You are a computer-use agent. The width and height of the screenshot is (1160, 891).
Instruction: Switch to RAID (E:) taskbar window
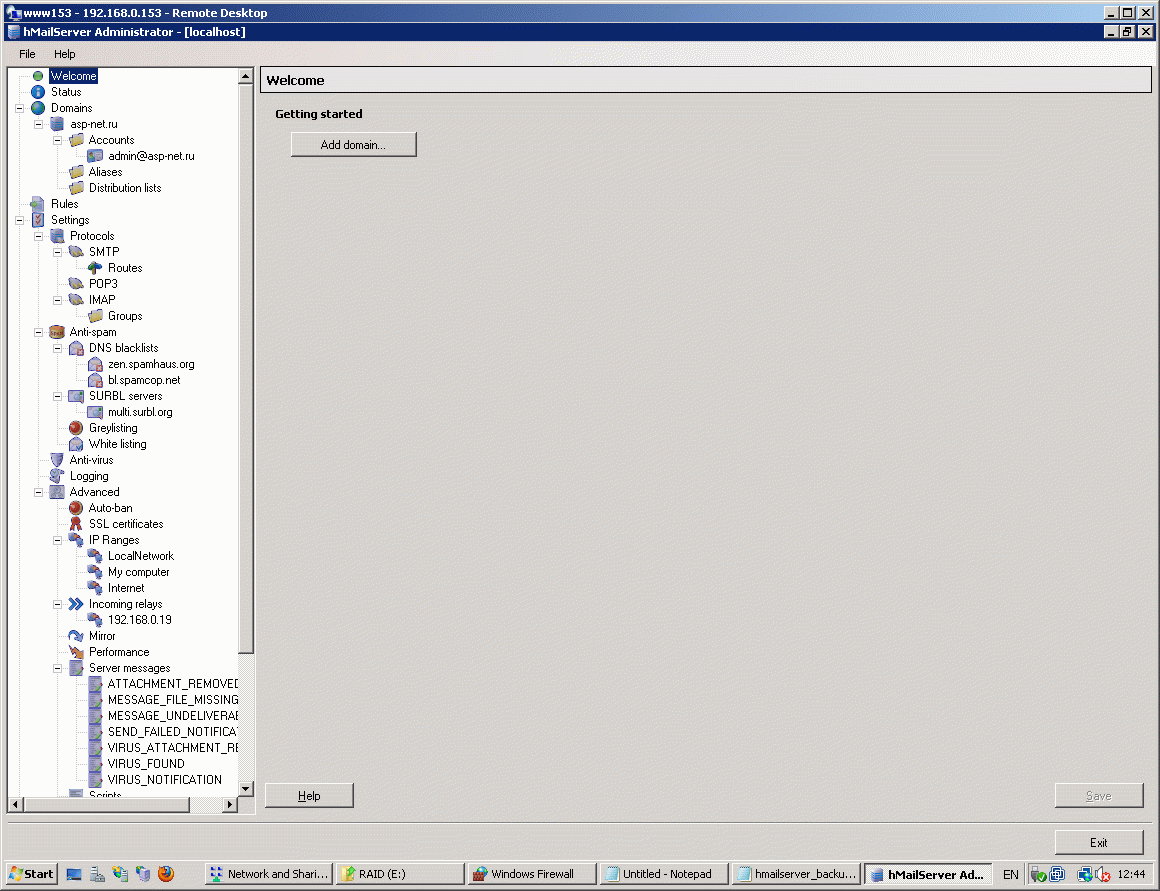click(x=399, y=874)
